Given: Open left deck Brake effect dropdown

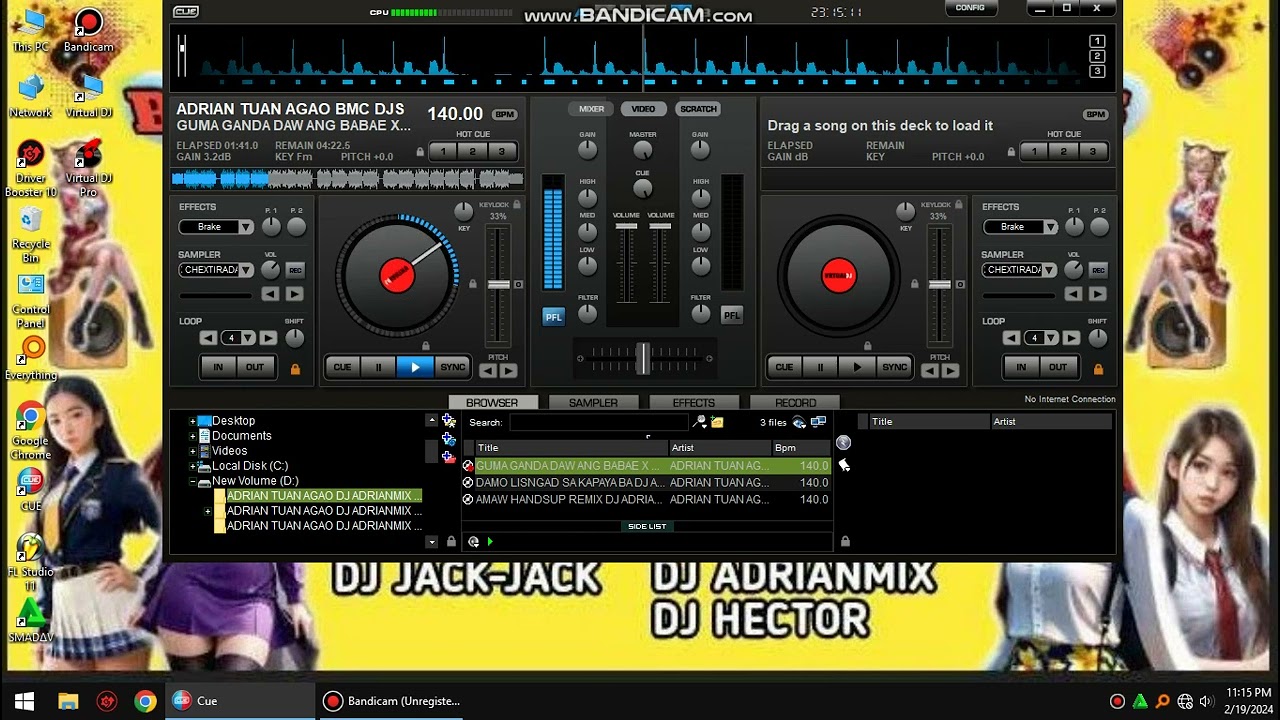Looking at the screenshot, I should (x=246, y=227).
